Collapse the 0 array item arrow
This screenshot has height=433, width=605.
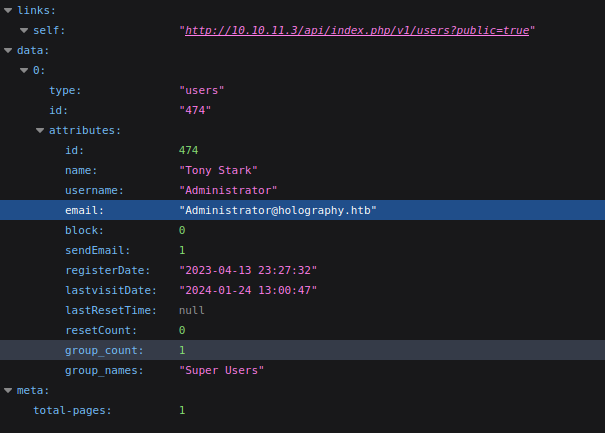click(x=24, y=70)
